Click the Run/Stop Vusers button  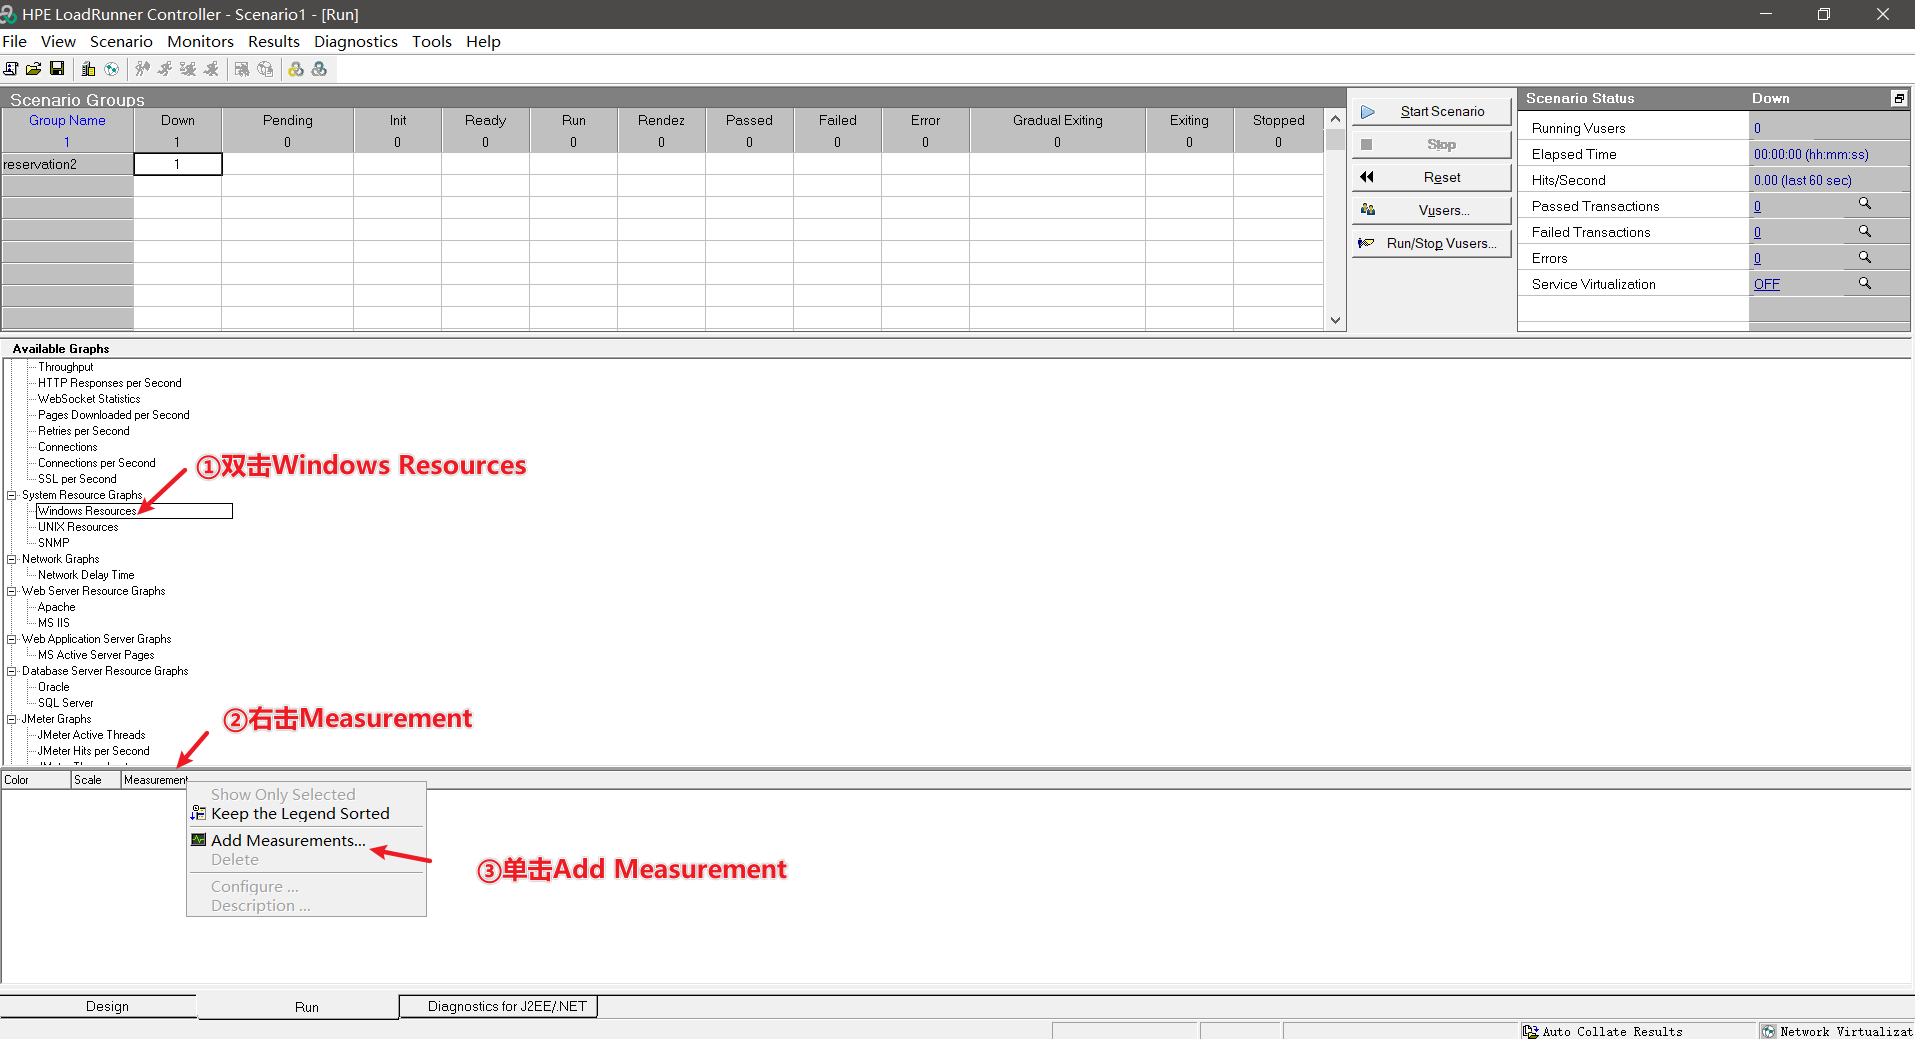1431,243
